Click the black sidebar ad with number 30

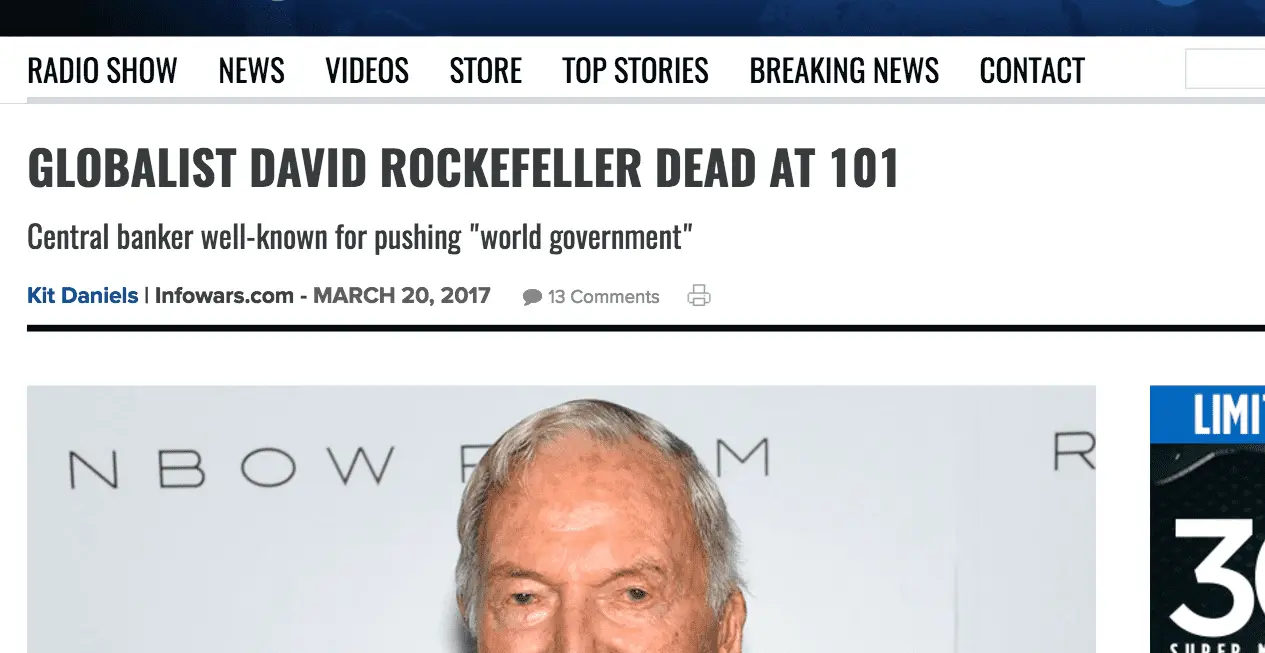coord(1207,548)
